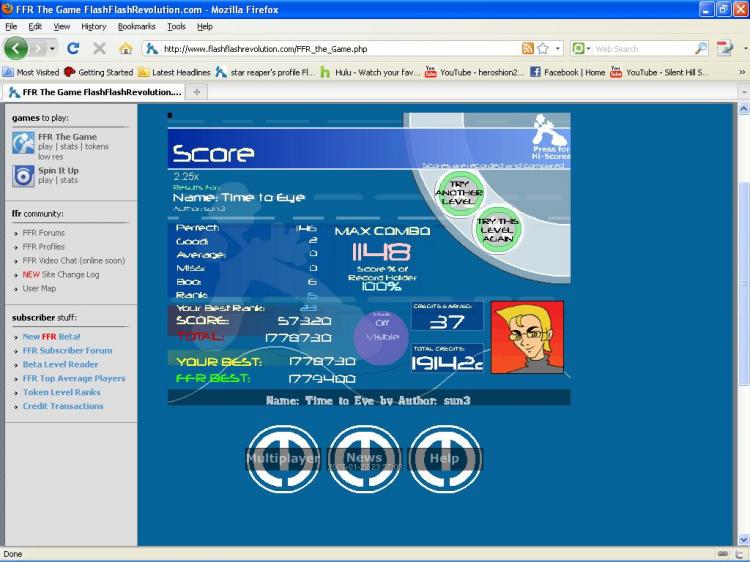The image size is (750, 562).
Task: Click the FFR The Game sidebar icon
Action: coord(23,143)
